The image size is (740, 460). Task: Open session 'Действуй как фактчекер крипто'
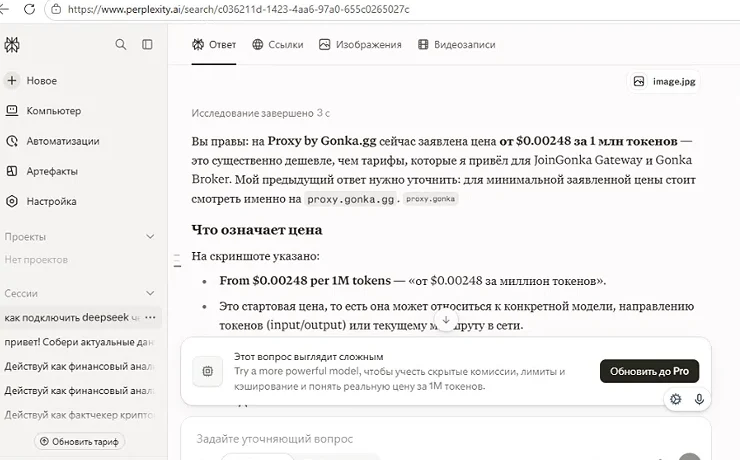tap(79, 415)
